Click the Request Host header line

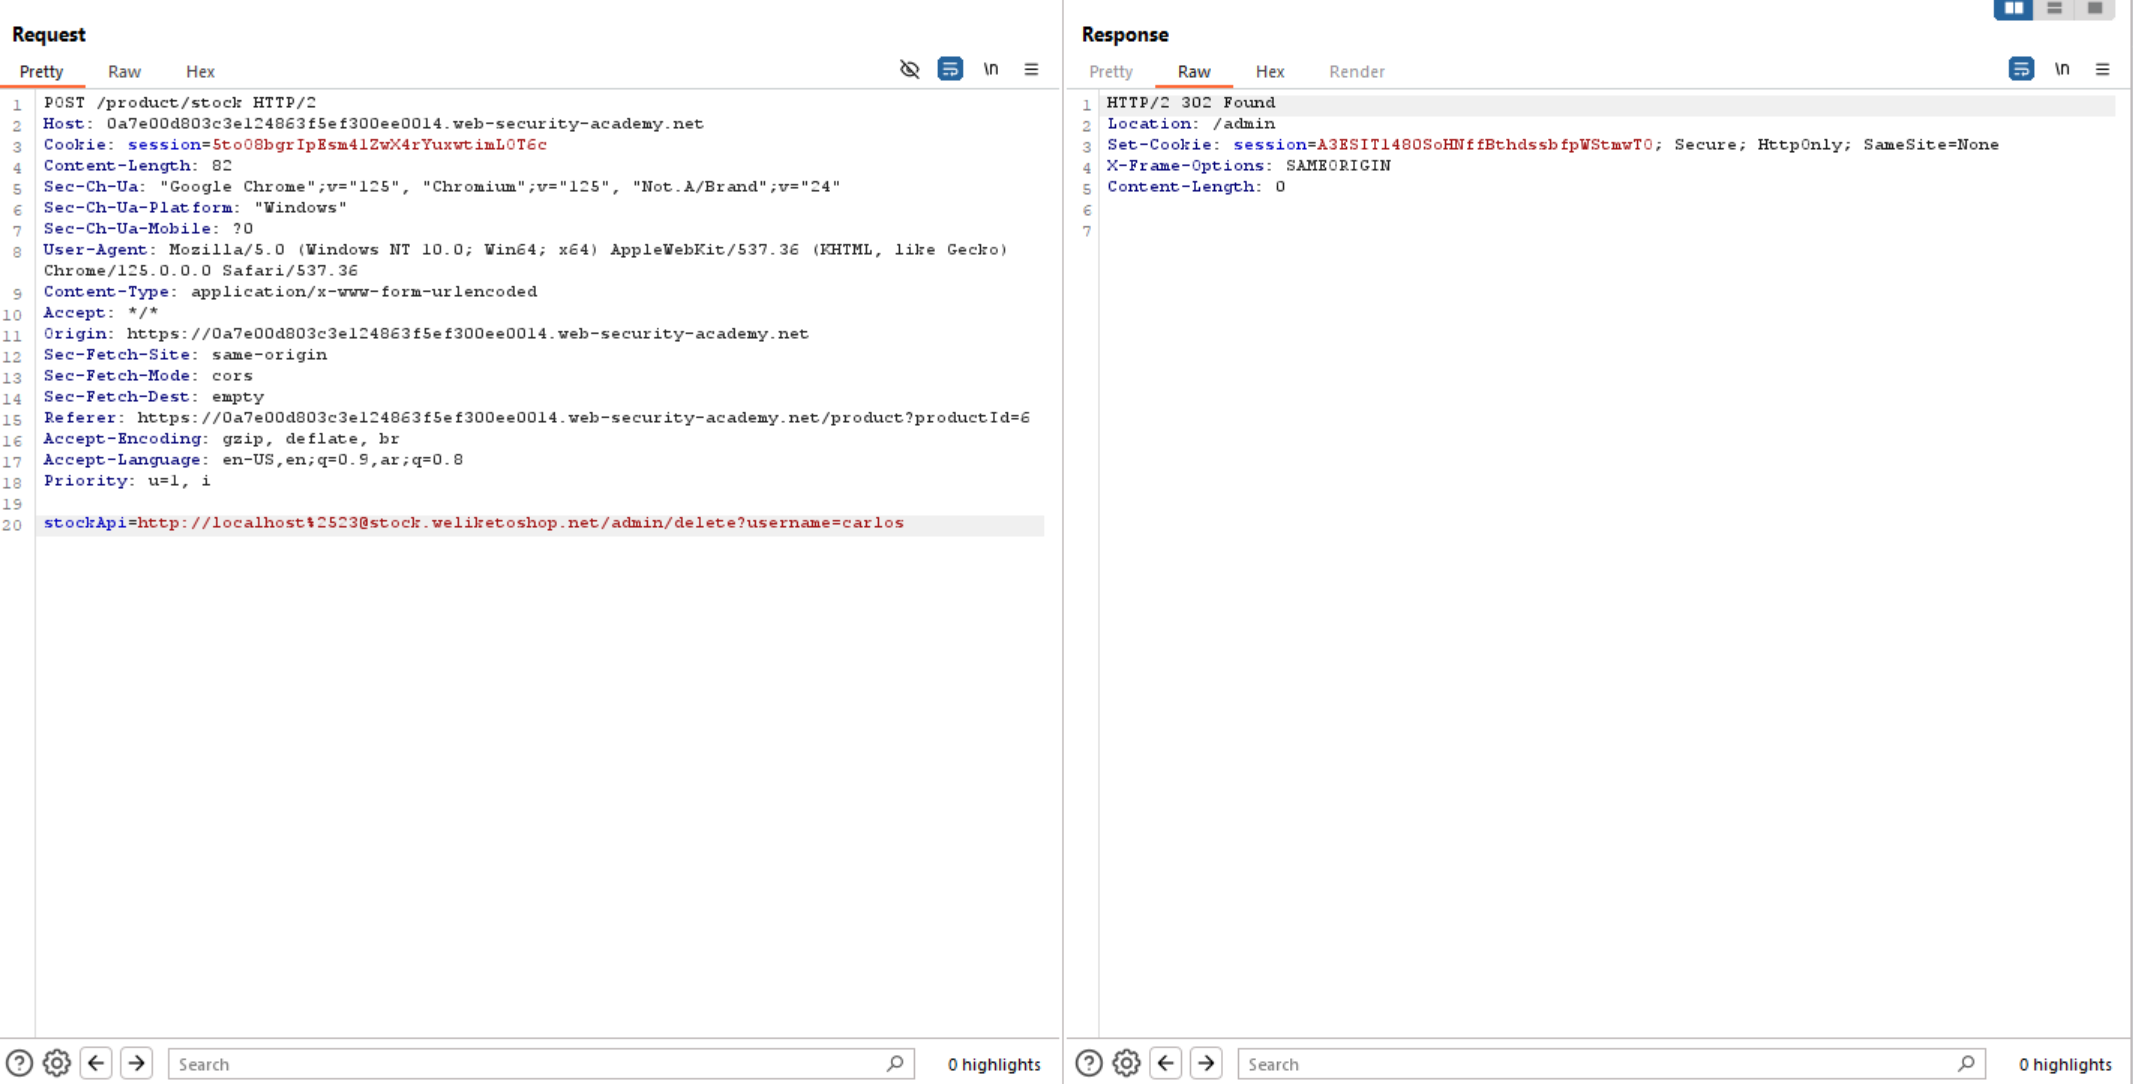[x=373, y=124]
